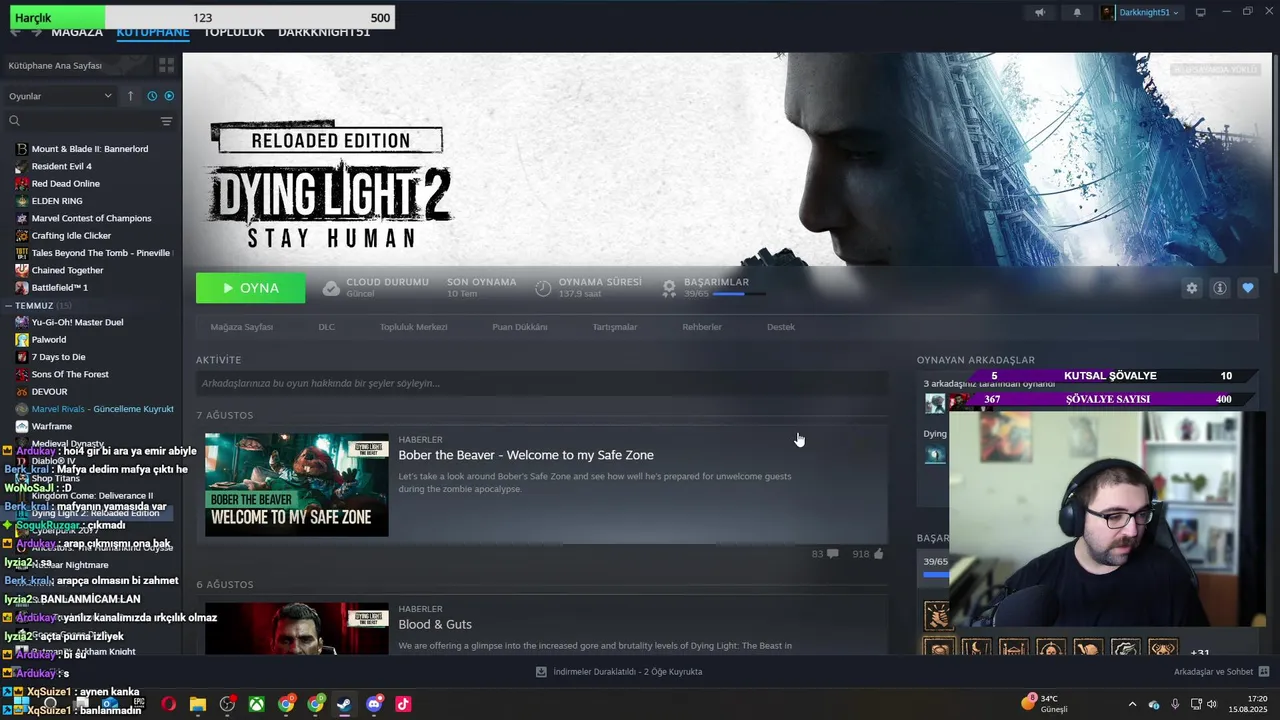Toggle the recent activity clock filter

(152, 96)
